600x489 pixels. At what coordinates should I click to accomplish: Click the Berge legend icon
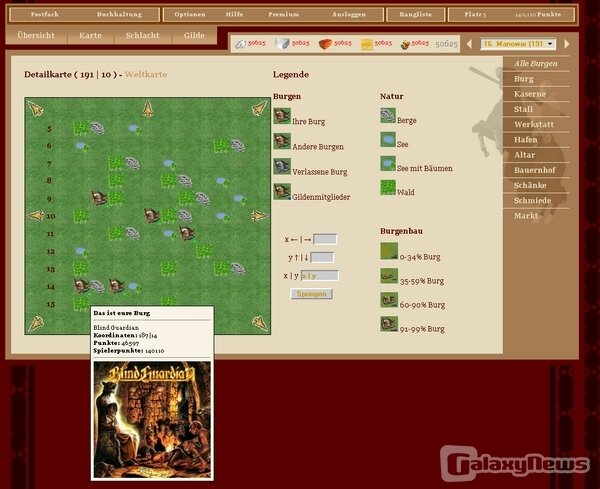coord(388,116)
